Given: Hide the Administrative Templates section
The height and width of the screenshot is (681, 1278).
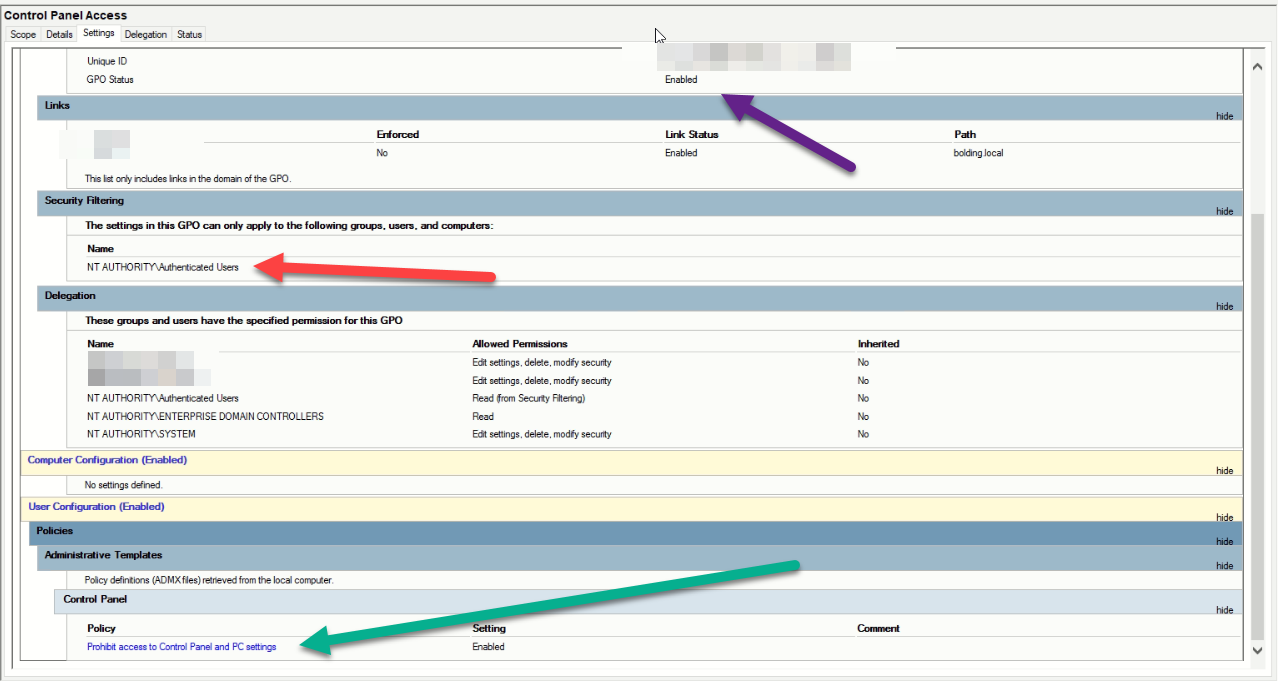Looking at the screenshot, I should point(1224,565).
